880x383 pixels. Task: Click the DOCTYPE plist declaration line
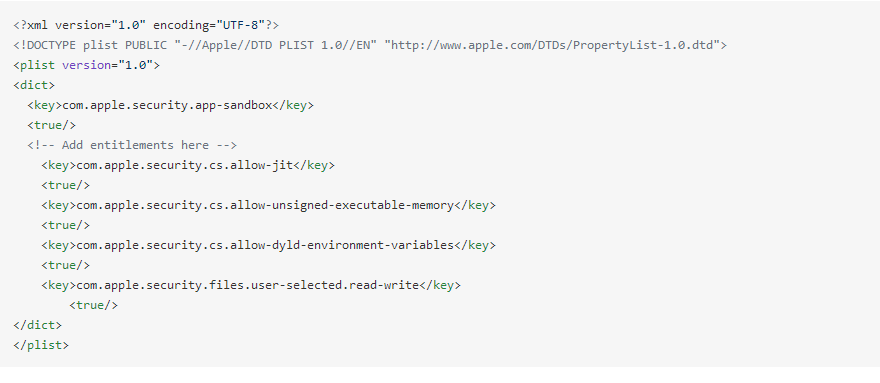[x=370, y=45]
